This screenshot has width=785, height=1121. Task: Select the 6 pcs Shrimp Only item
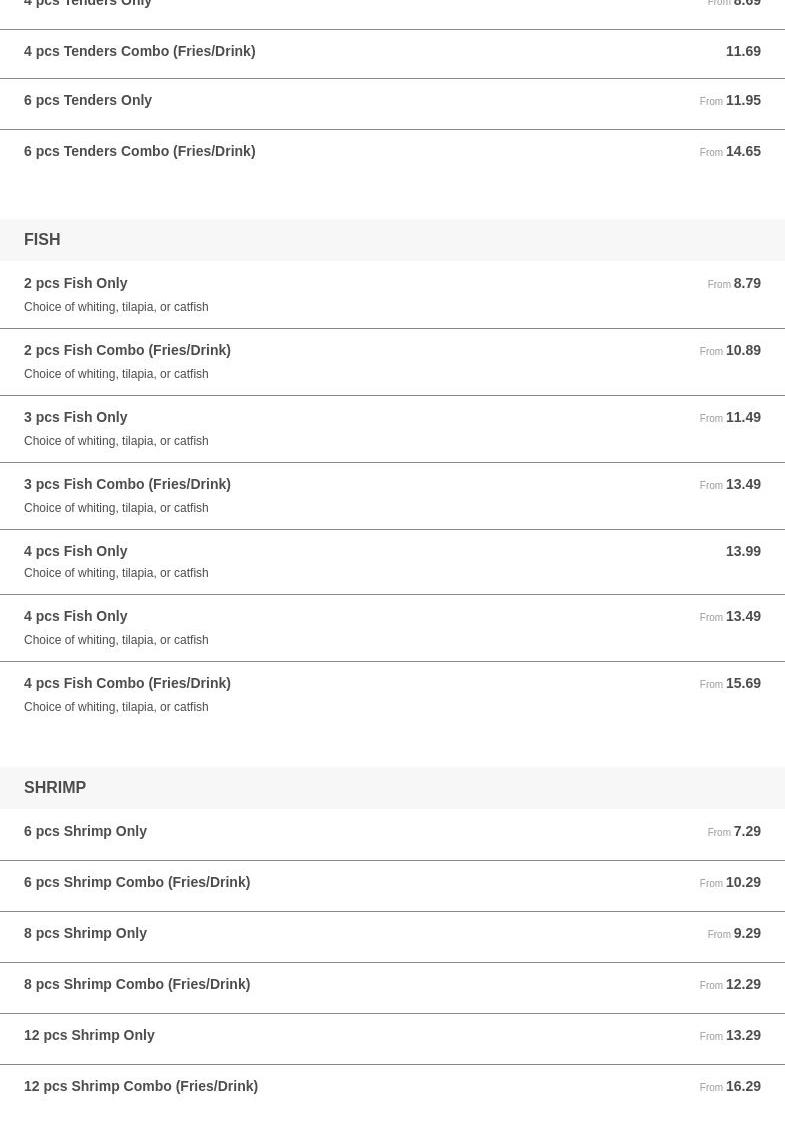point(85,831)
